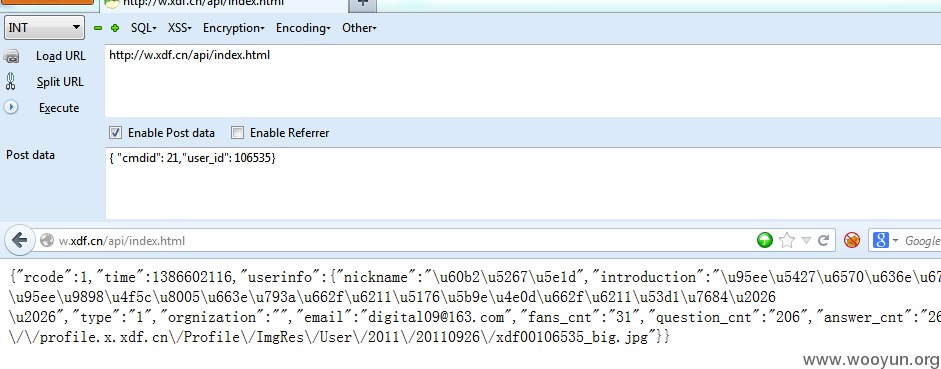Expand the Encryption menu
This screenshot has width=941, height=369.
point(233,28)
